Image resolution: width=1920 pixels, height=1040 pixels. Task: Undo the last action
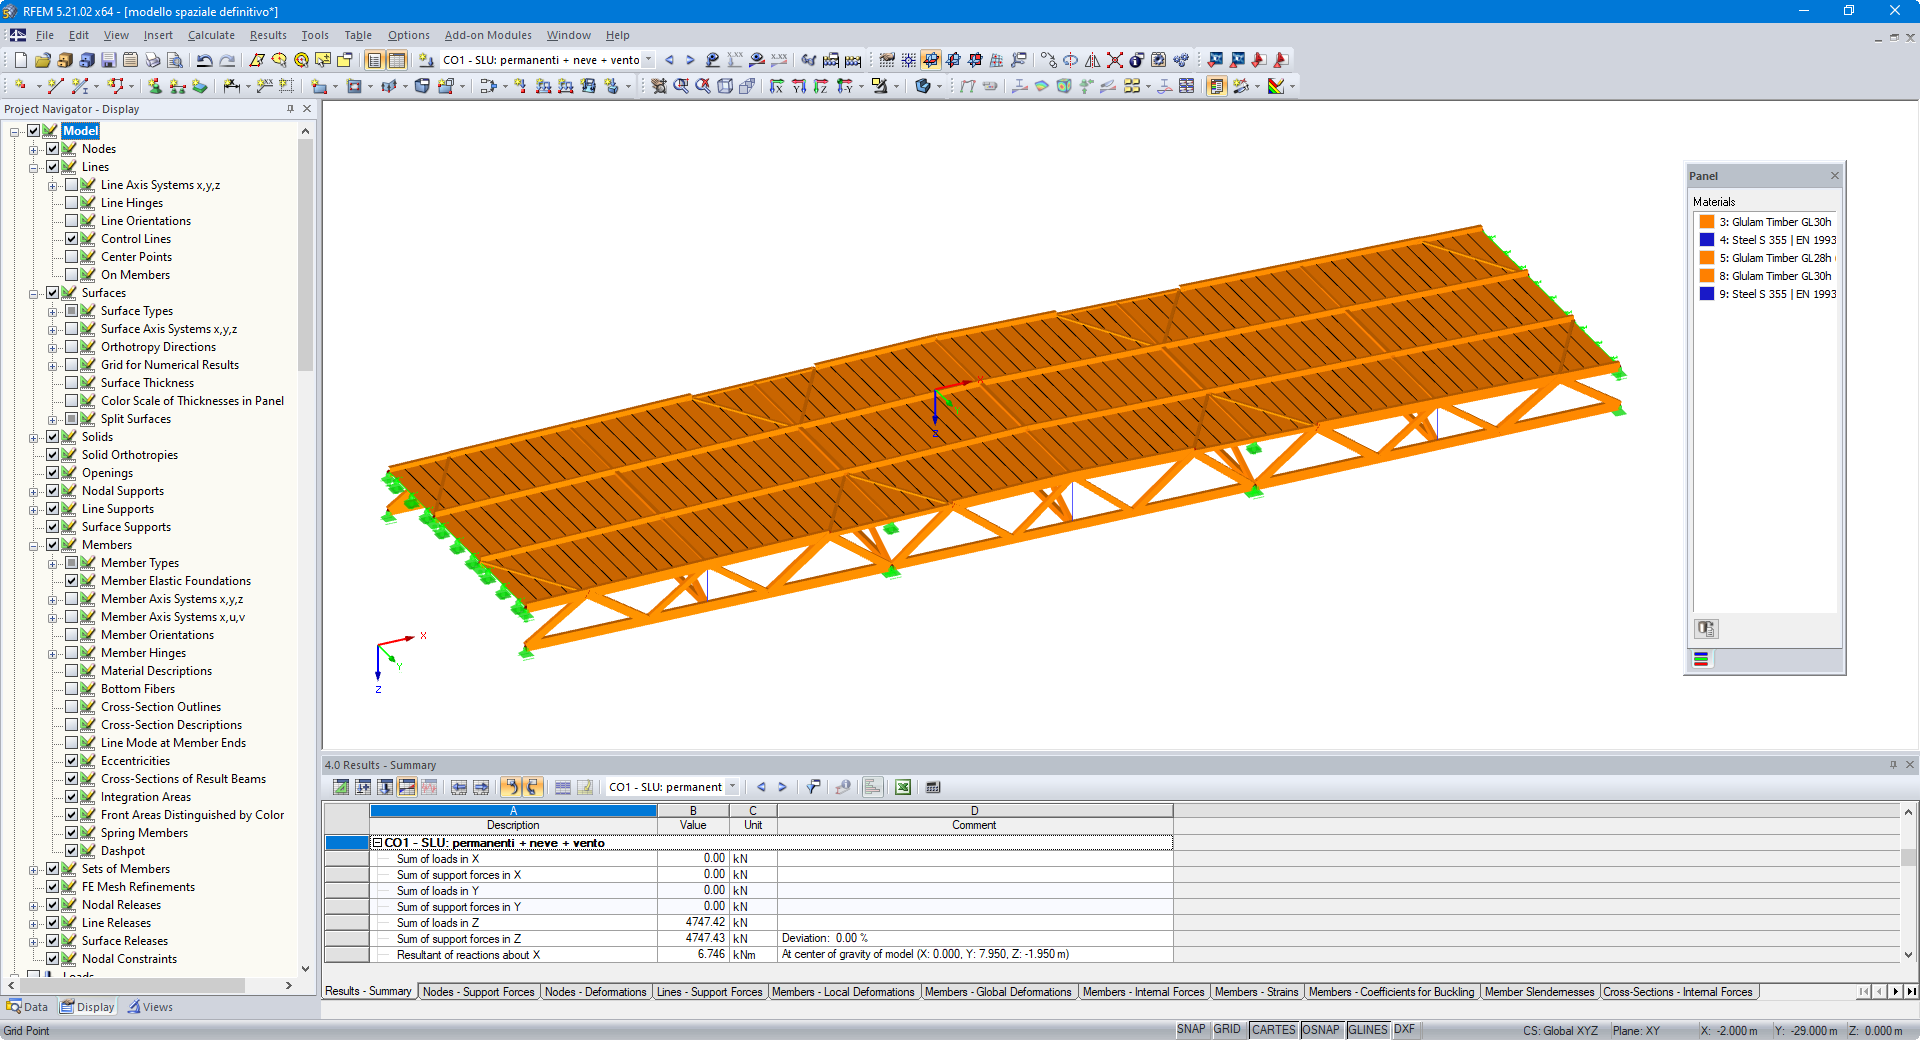204,60
